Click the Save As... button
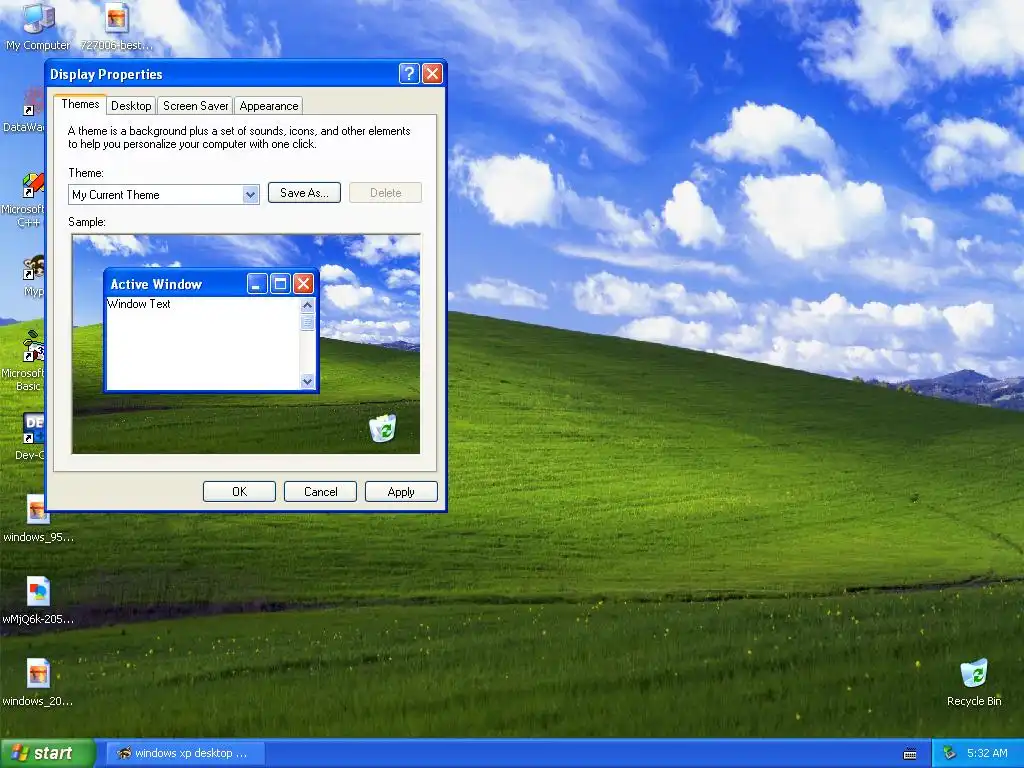 click(304, 193)
